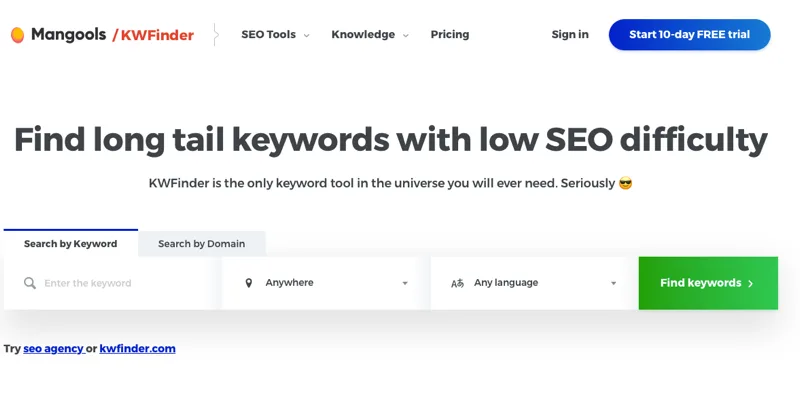Click the language translate icon
The width and height of the screenshot is (800, 400).
pyautogui.click(x=457, y=283)
